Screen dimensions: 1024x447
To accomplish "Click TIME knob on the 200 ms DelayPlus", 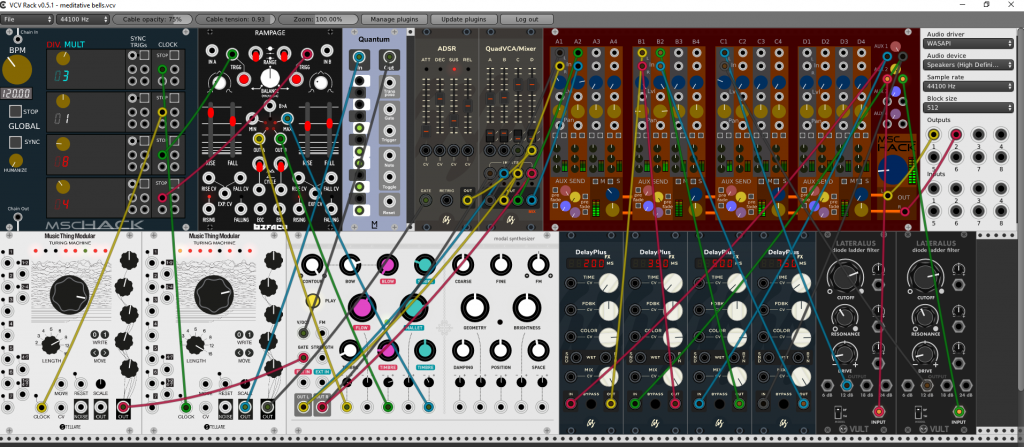I will click(x=608, y=283).
